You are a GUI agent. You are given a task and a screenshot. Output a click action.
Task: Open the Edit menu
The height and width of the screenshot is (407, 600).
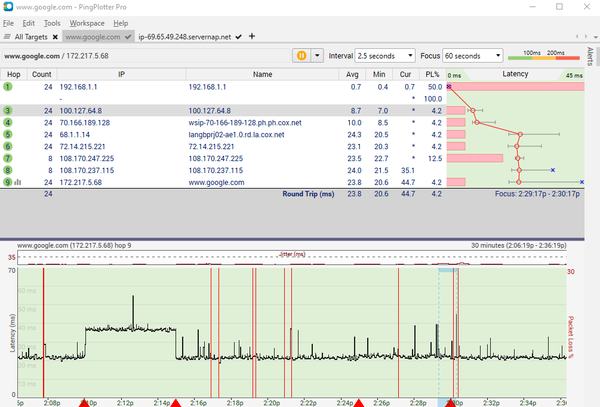click(x=28, y=23)
